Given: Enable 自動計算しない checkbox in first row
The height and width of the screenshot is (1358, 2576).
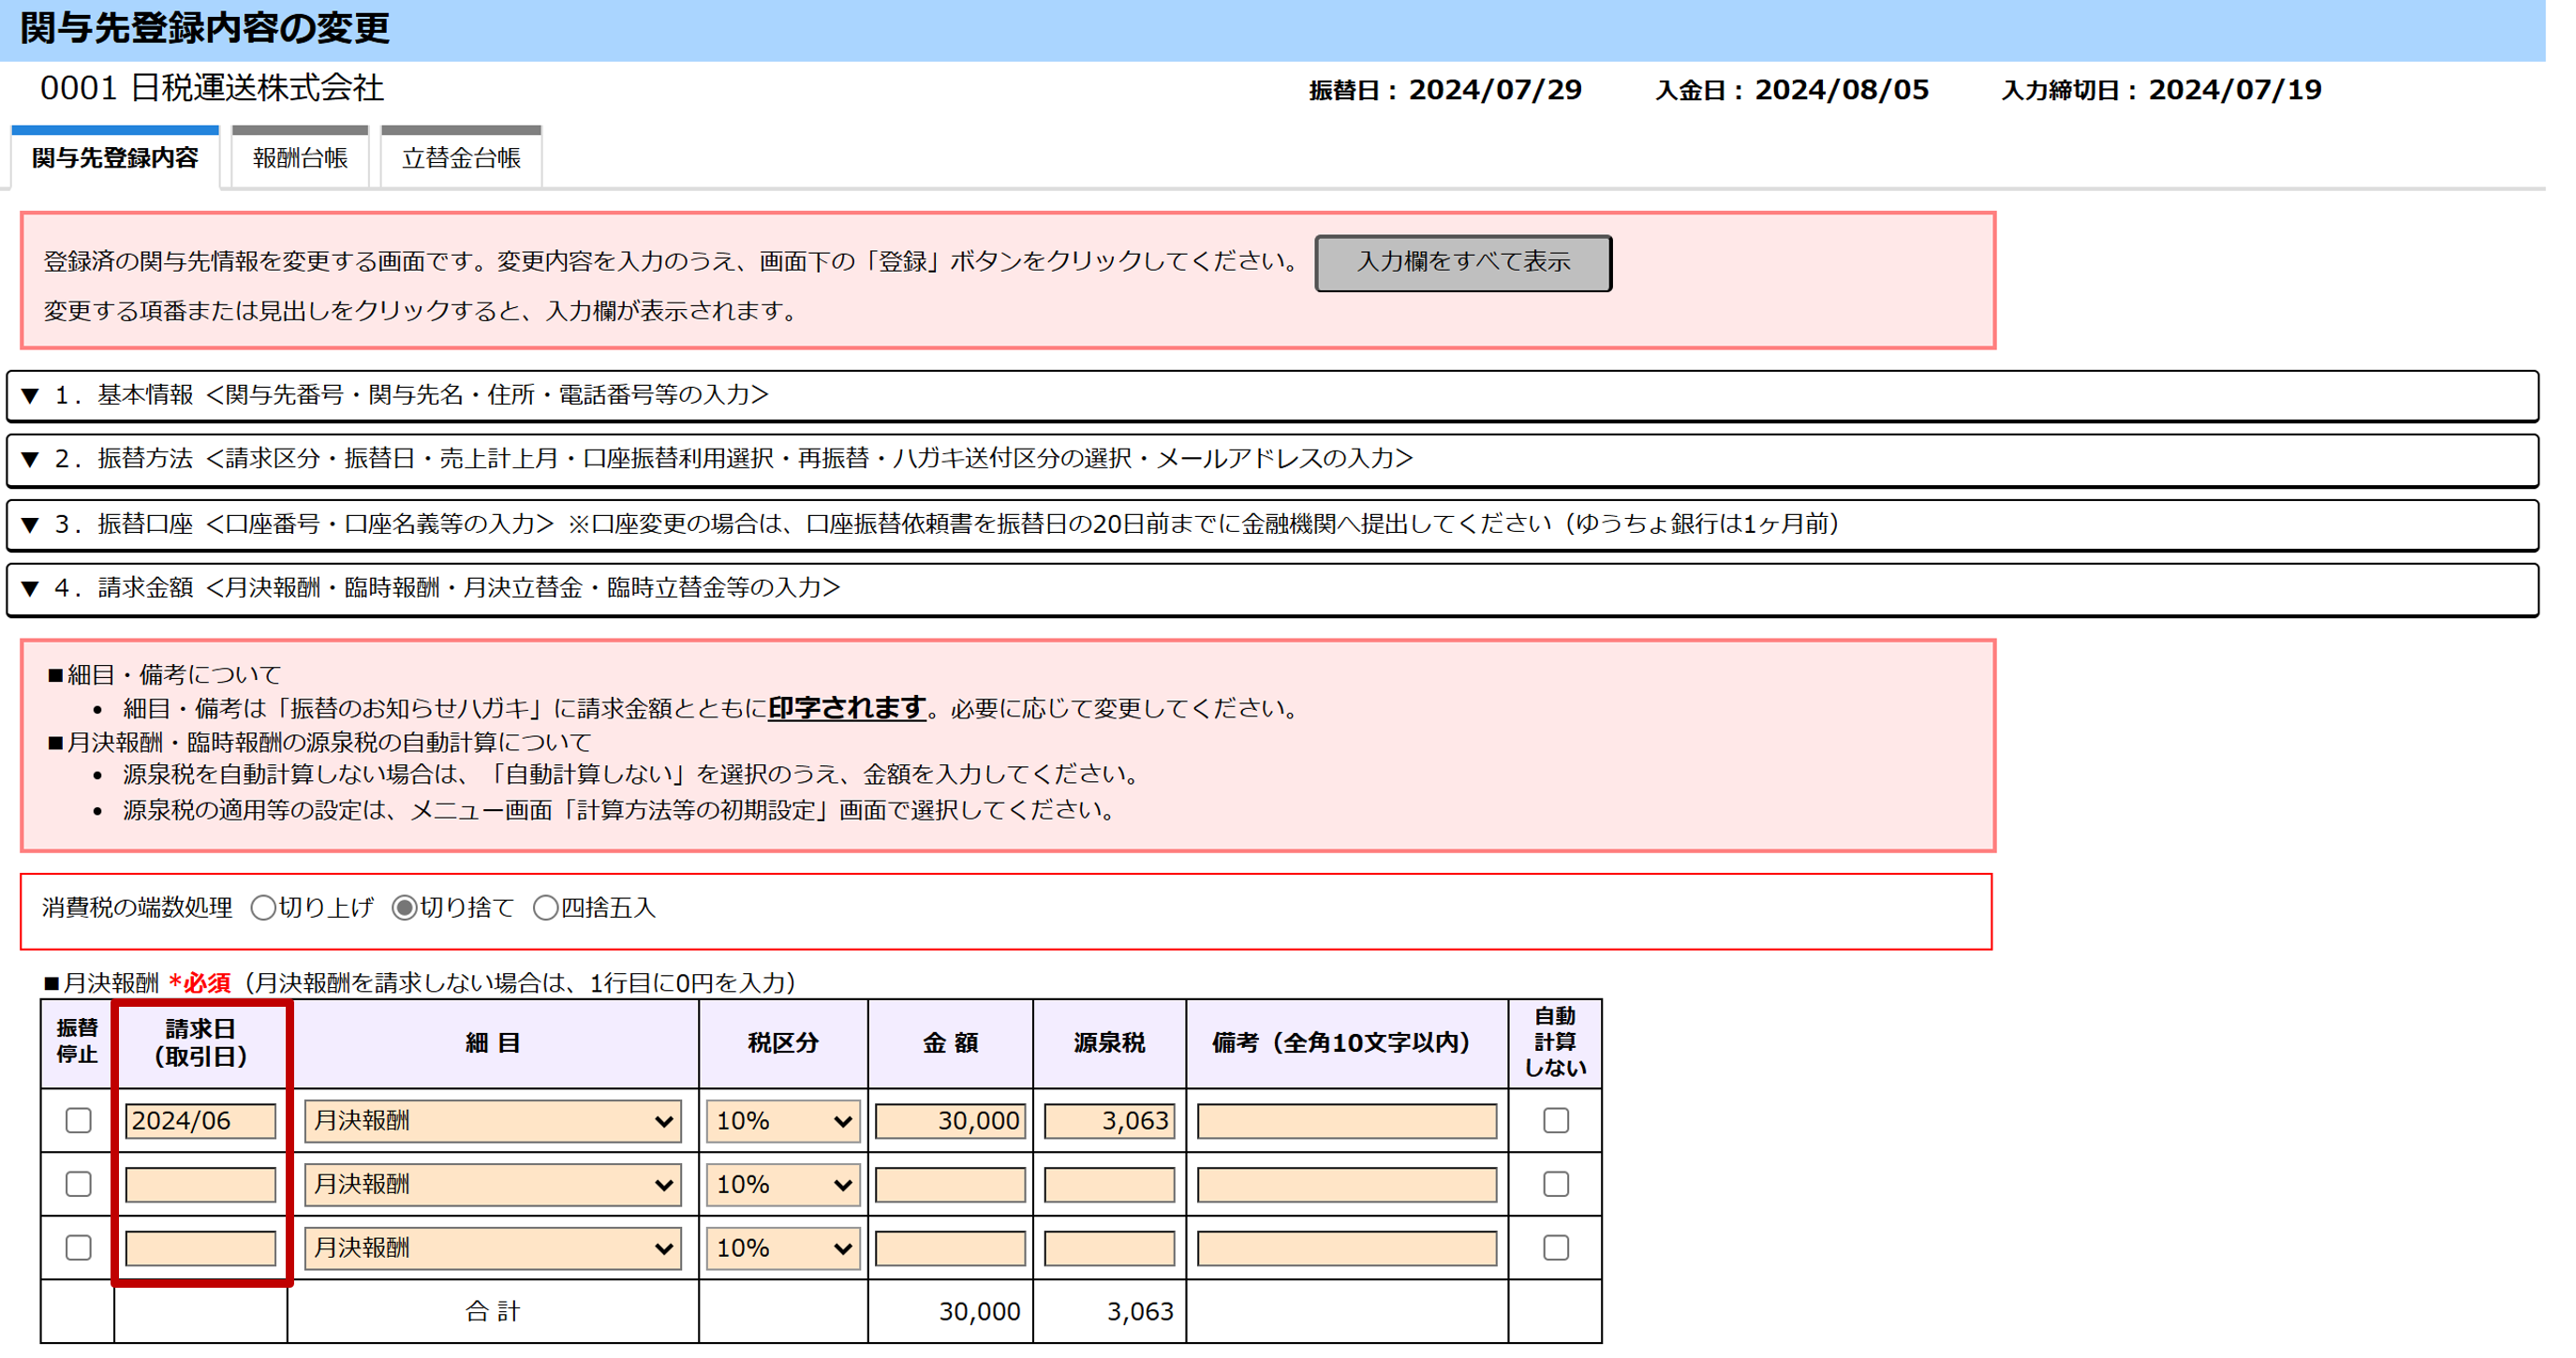Looking at the screenshot, I should click(x=1555, y=1120).
